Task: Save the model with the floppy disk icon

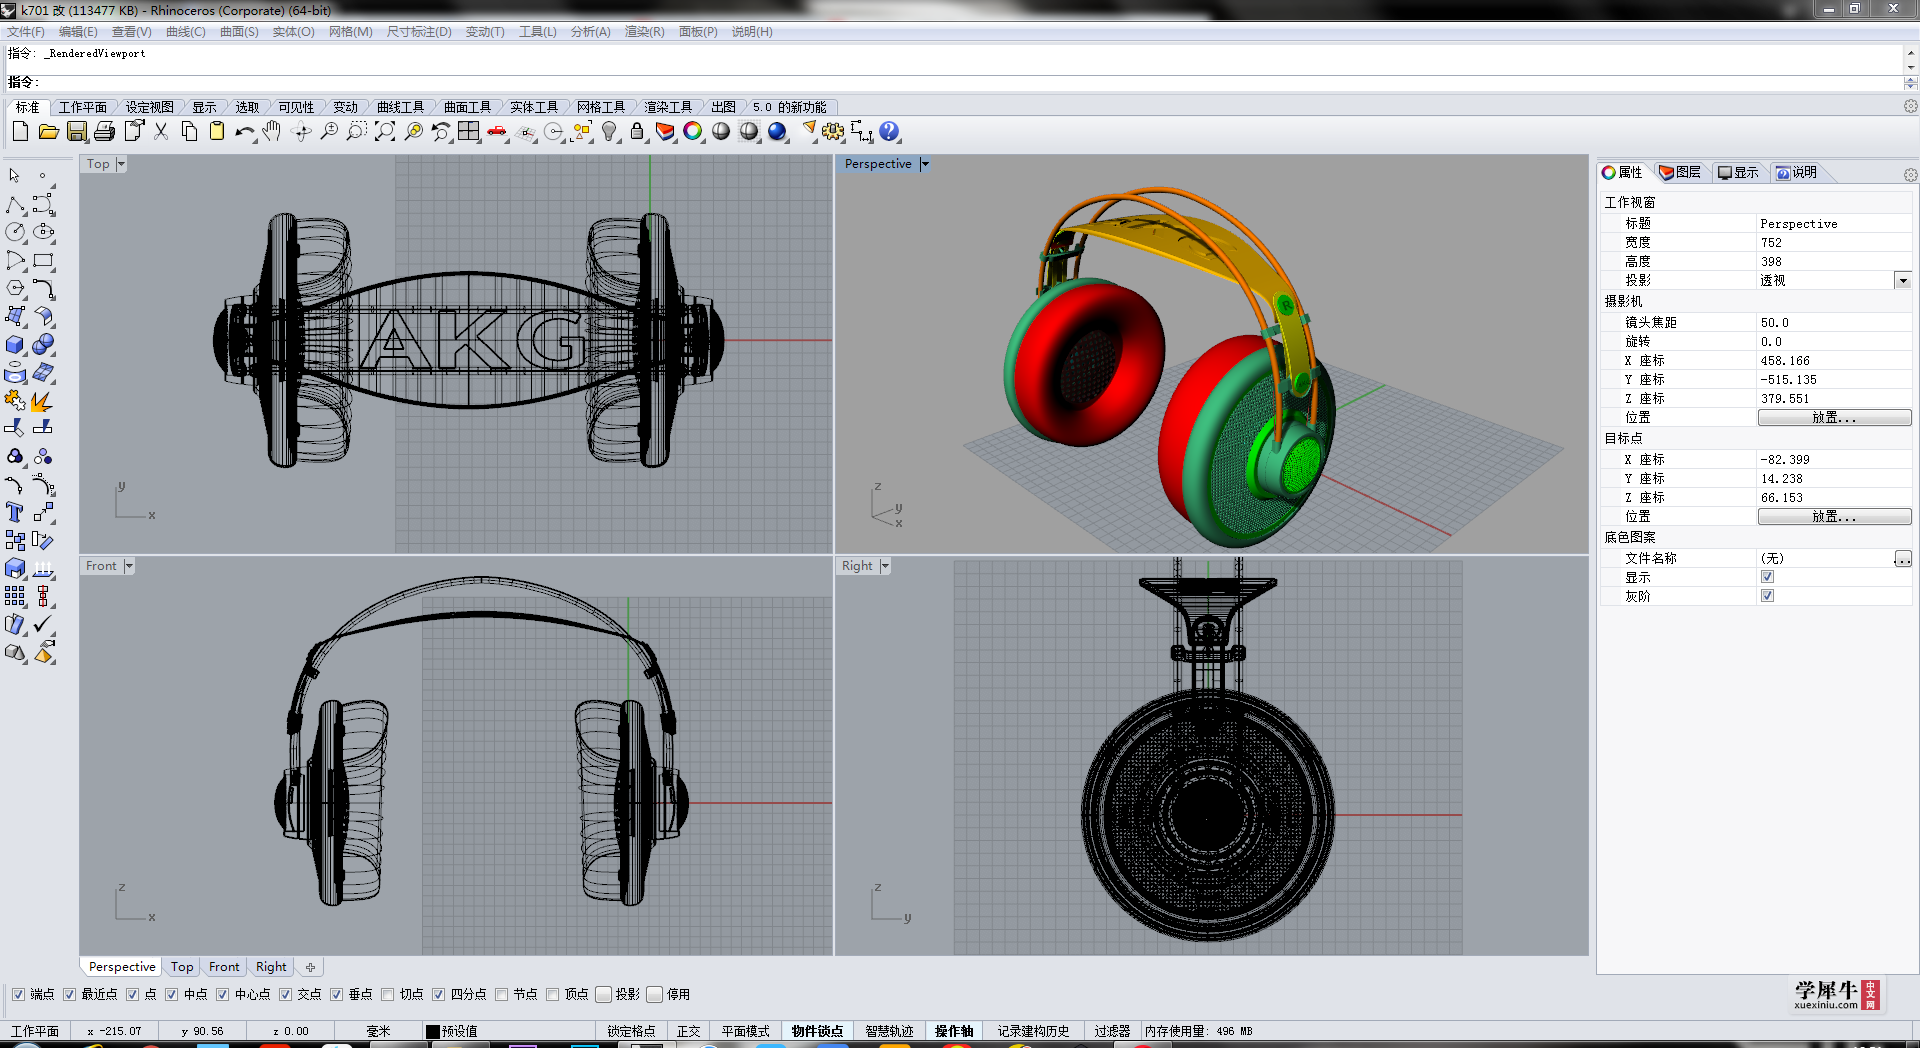Action: (x=77, y=131)
